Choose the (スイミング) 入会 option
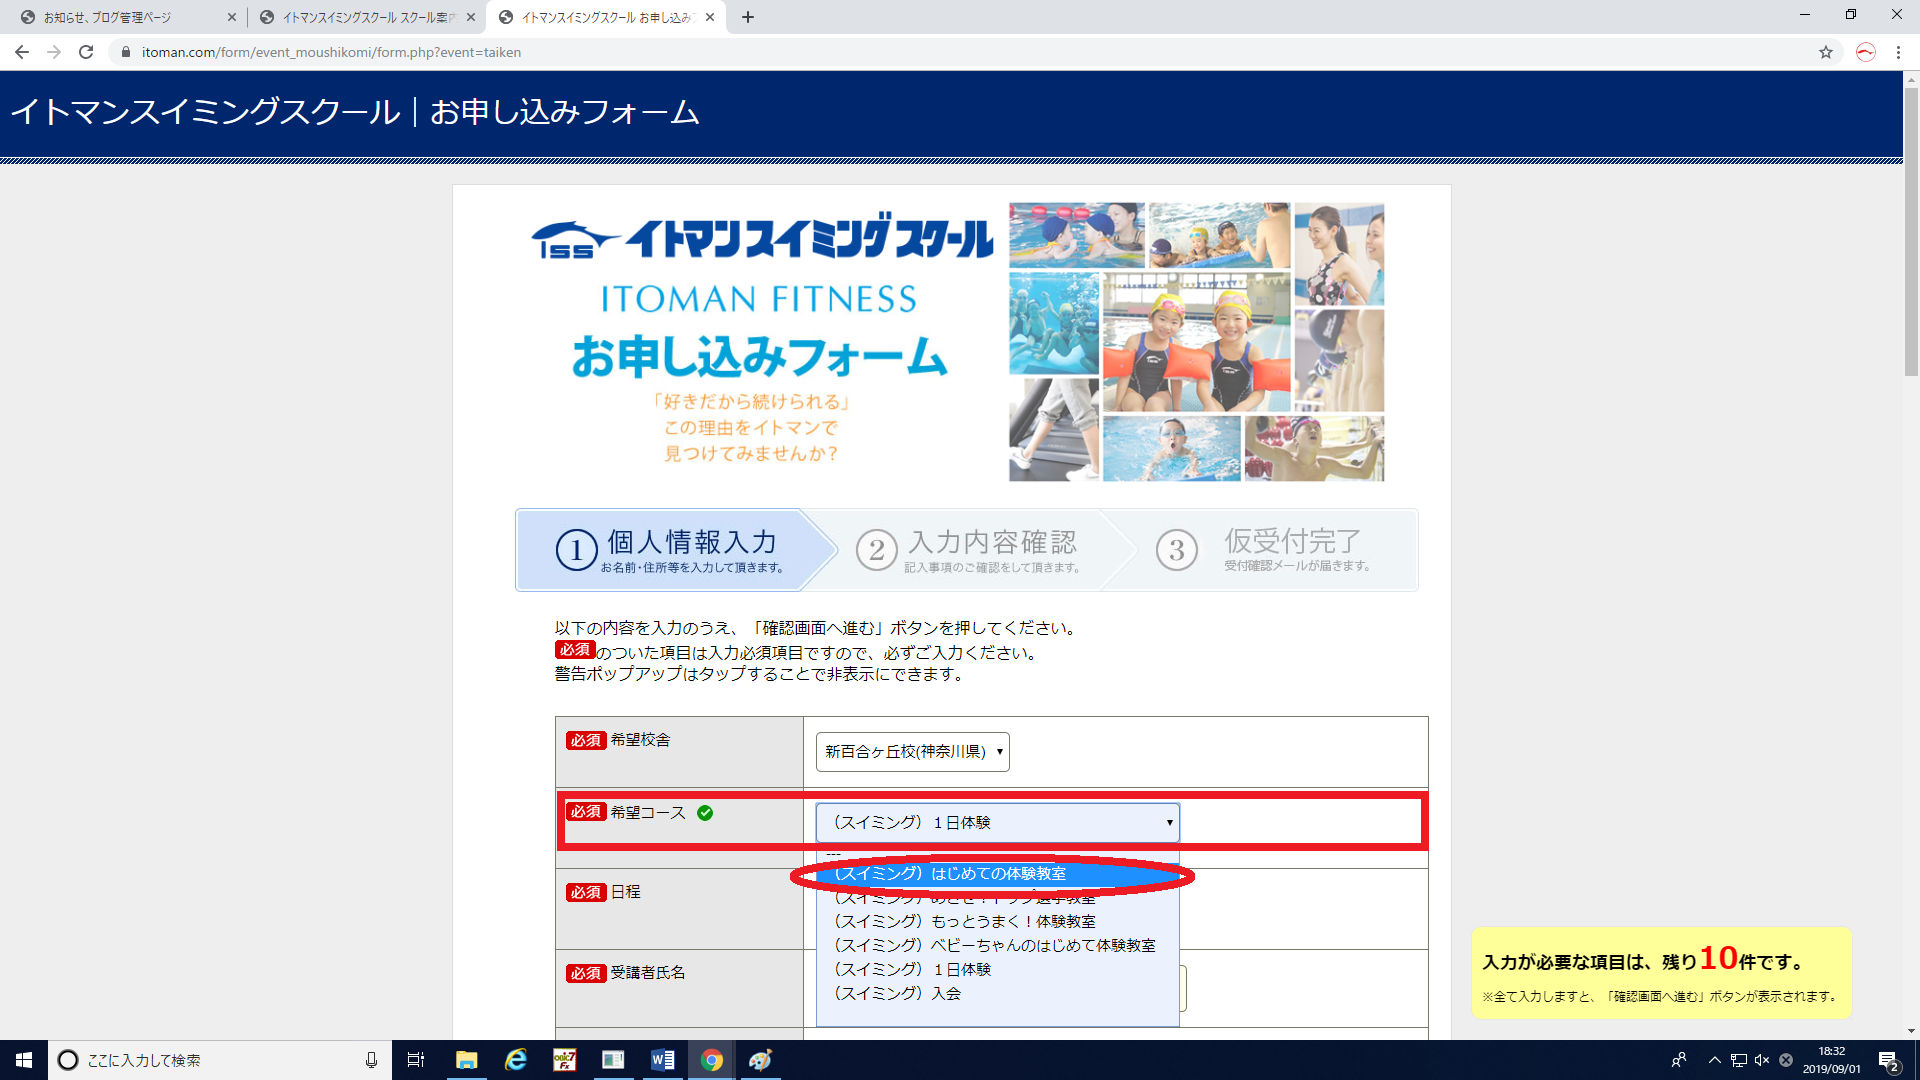The width and height of the screenshot is (1920, 1080). (x=998, y=994)
